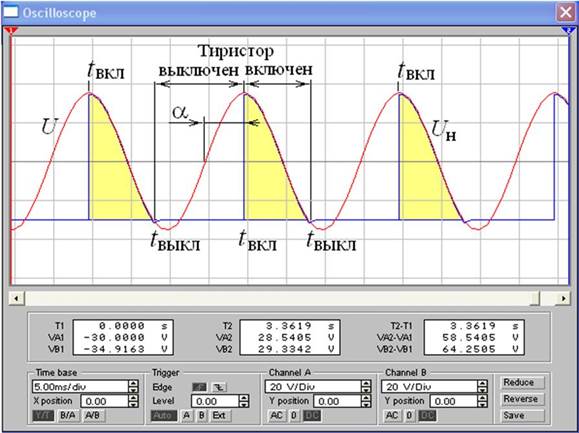Viewport: 579px width, 433px height.
Task: Click the Reduce button
Action: click(x=523, y=382)
